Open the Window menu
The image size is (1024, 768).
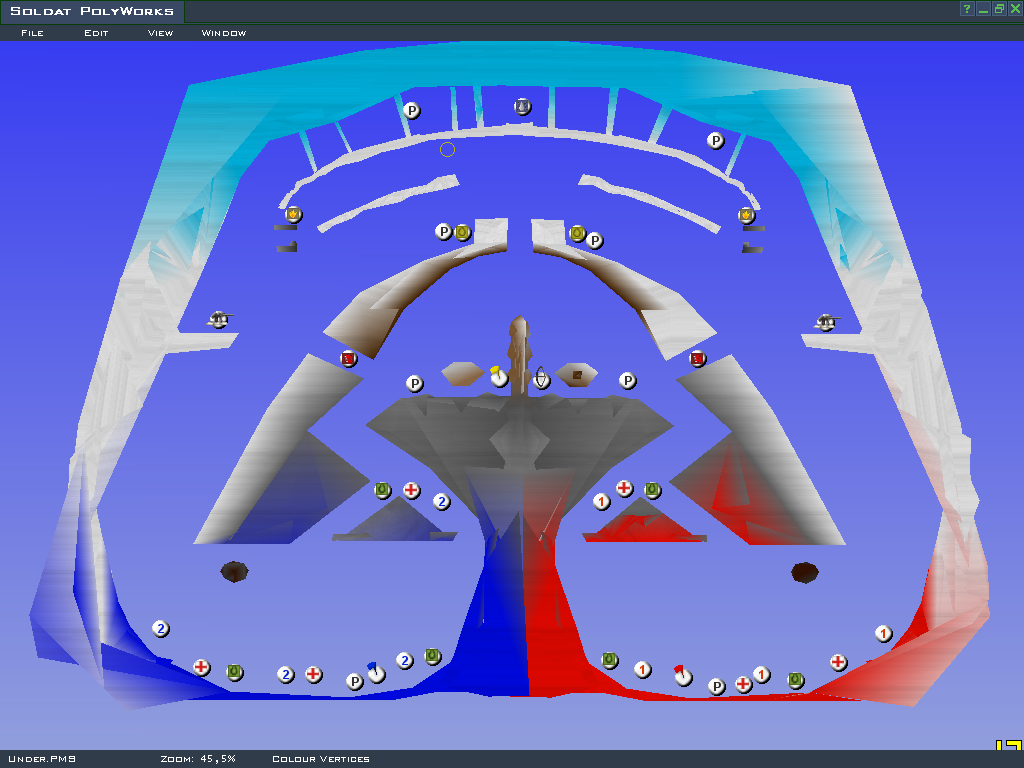coord(224,33)
